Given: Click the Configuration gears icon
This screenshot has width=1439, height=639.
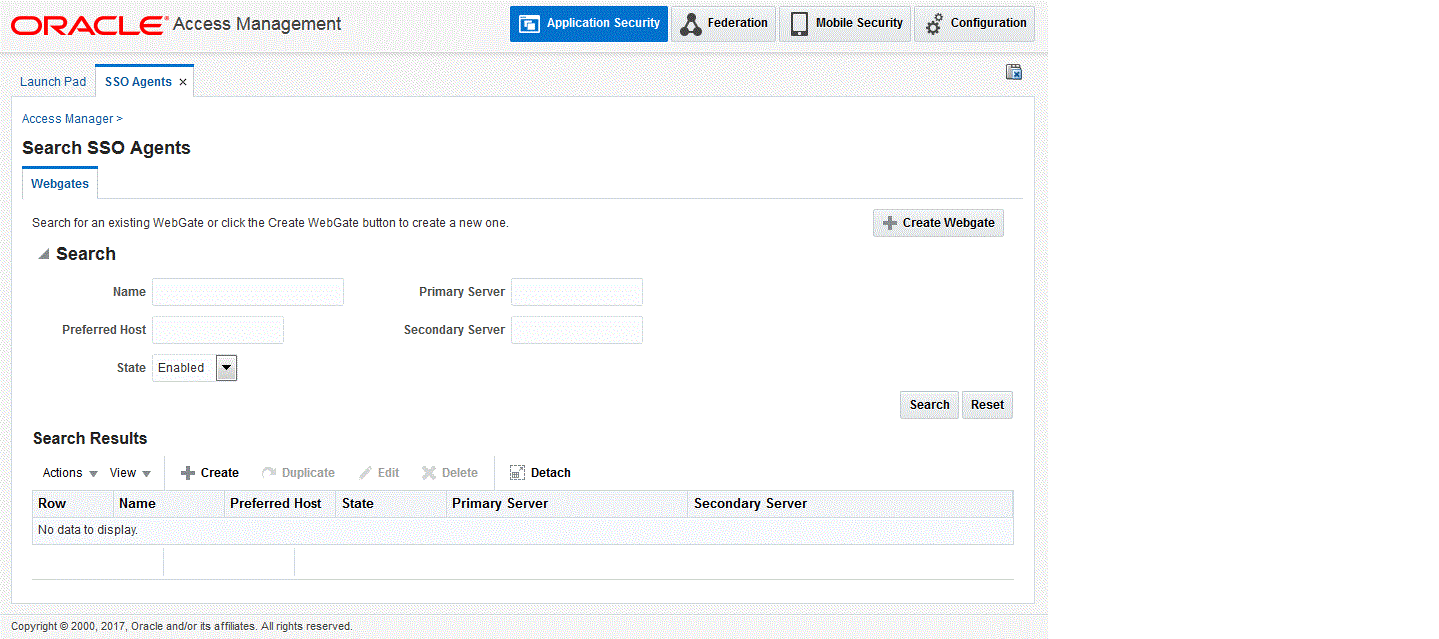Looking at the screenshot, I should coord(934,24).
